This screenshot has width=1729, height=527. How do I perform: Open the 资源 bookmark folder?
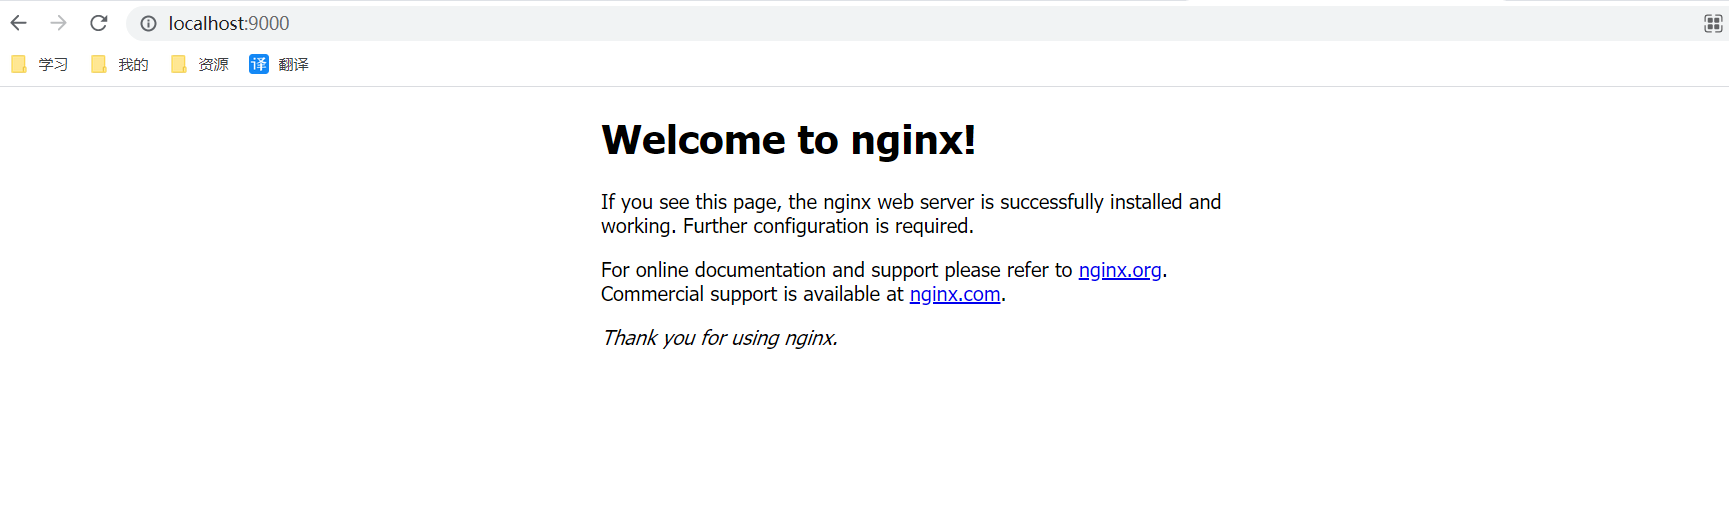click(200, 64)
